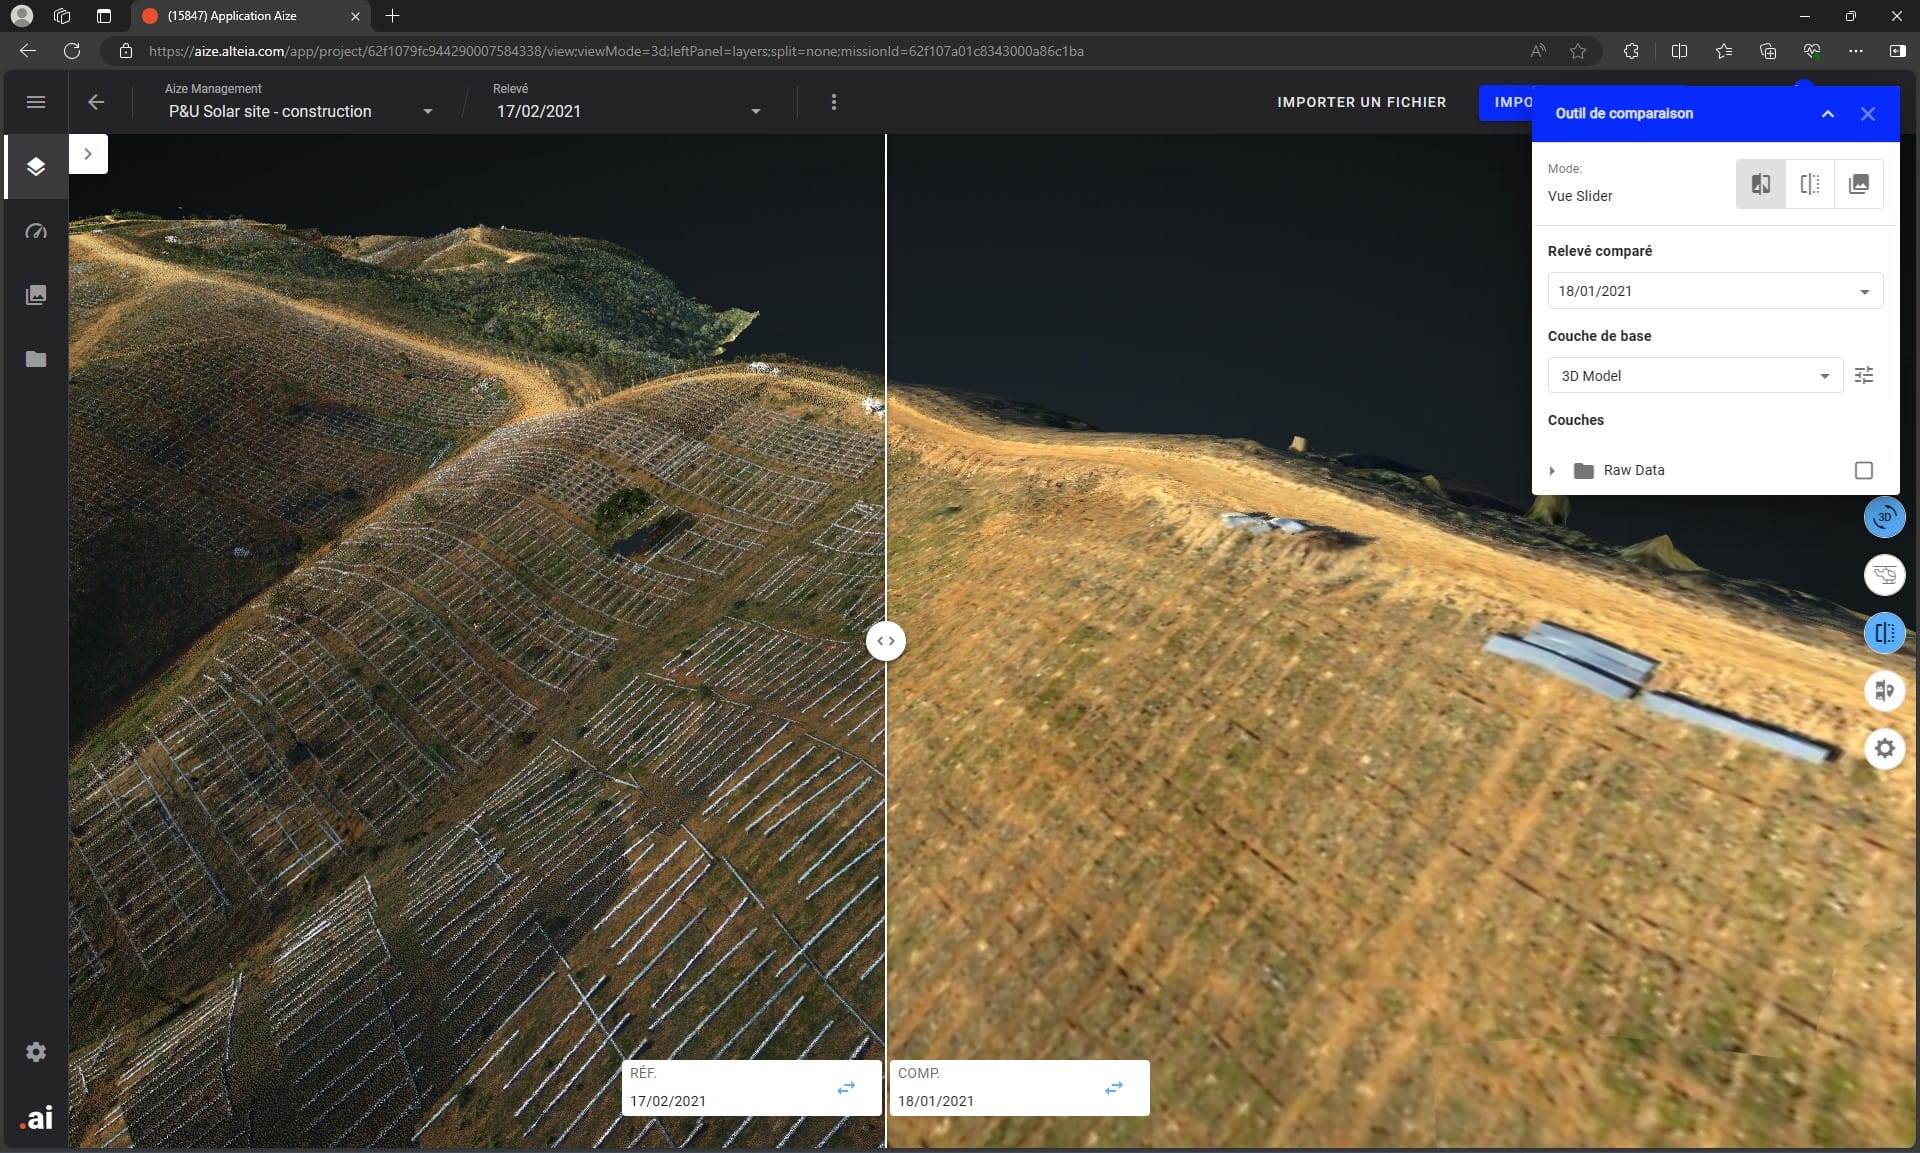This screenshot has height=1153, width=1920.
Task: Select the media gallery icon in sidebar
Action: click(x=36, y=294)
